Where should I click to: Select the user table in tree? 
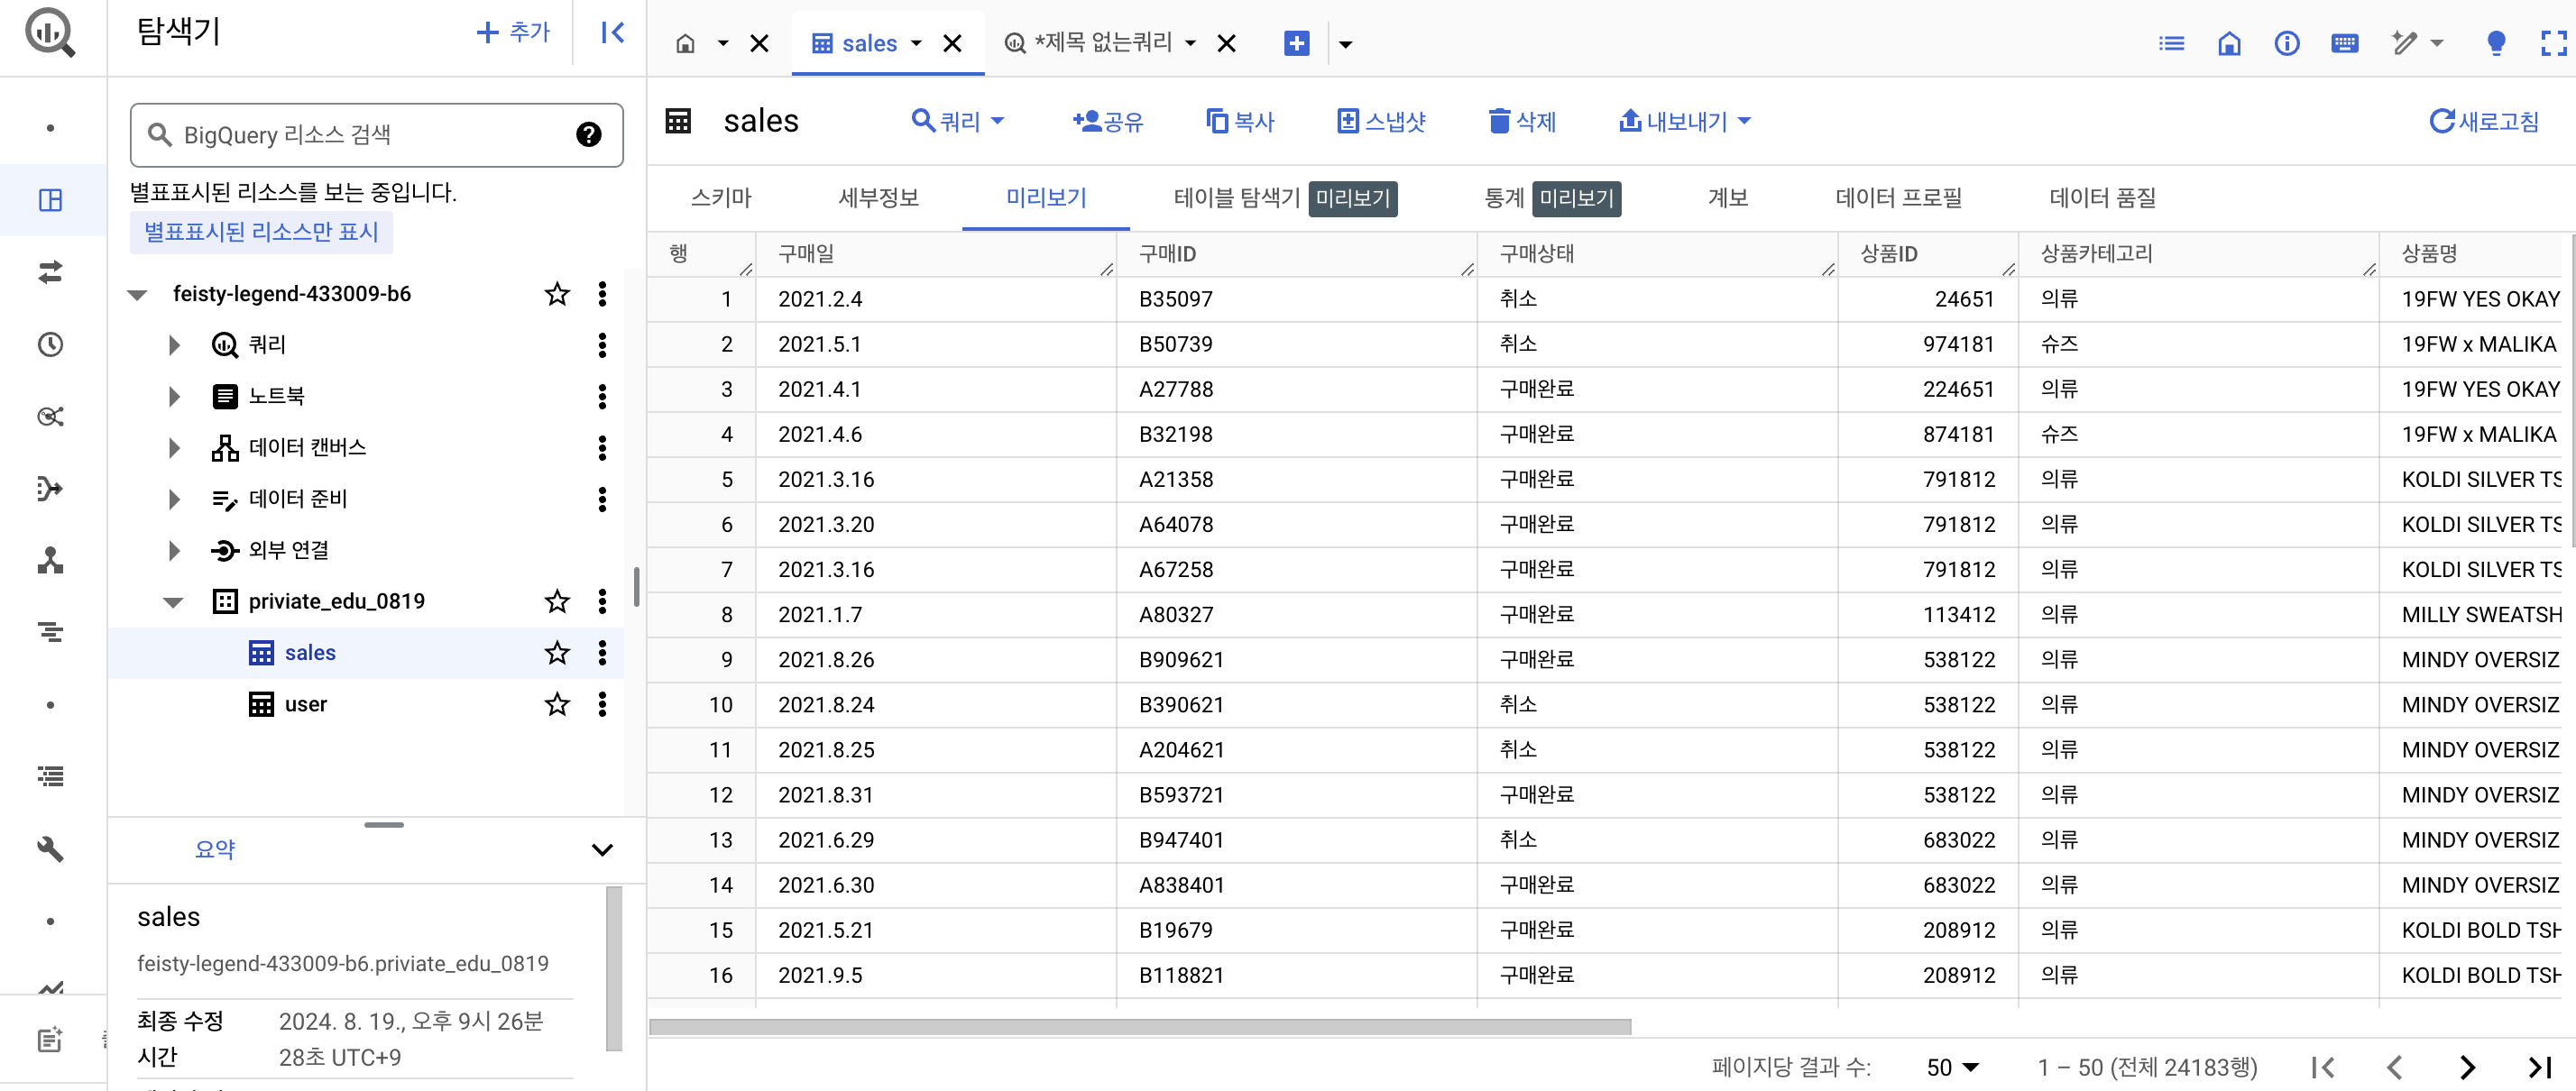pos(306,704)
